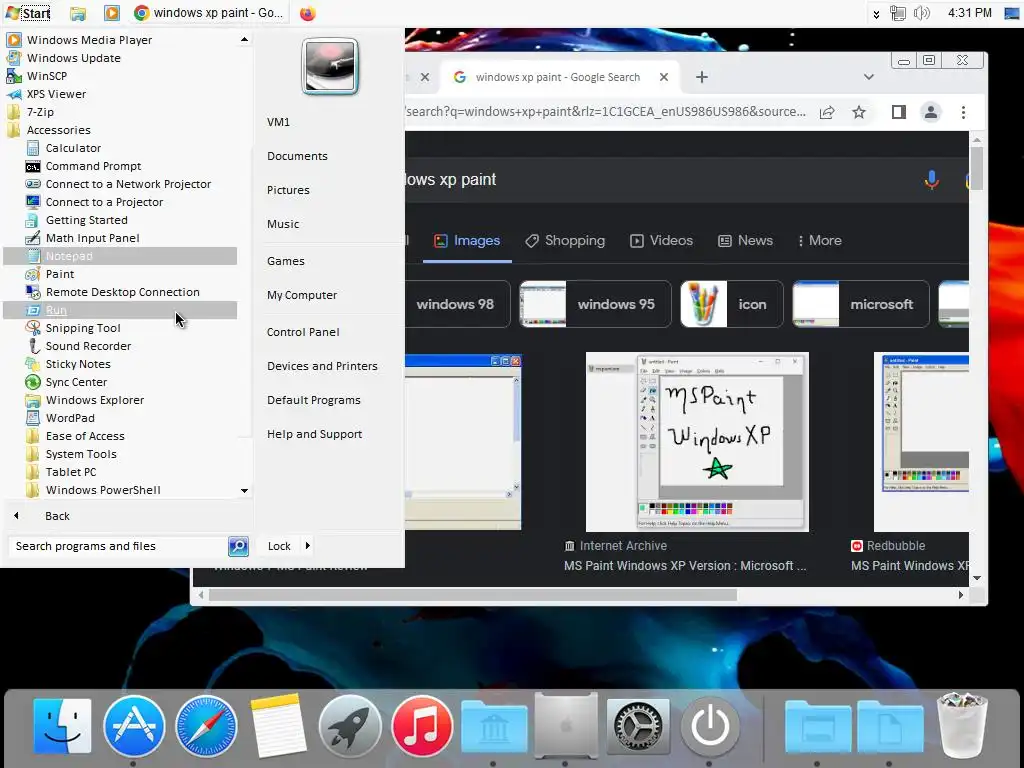The image size is (1024, 768).
Task: Open Chrome profile avatar button
Action: pyautogui.click(x=931, y=112)
